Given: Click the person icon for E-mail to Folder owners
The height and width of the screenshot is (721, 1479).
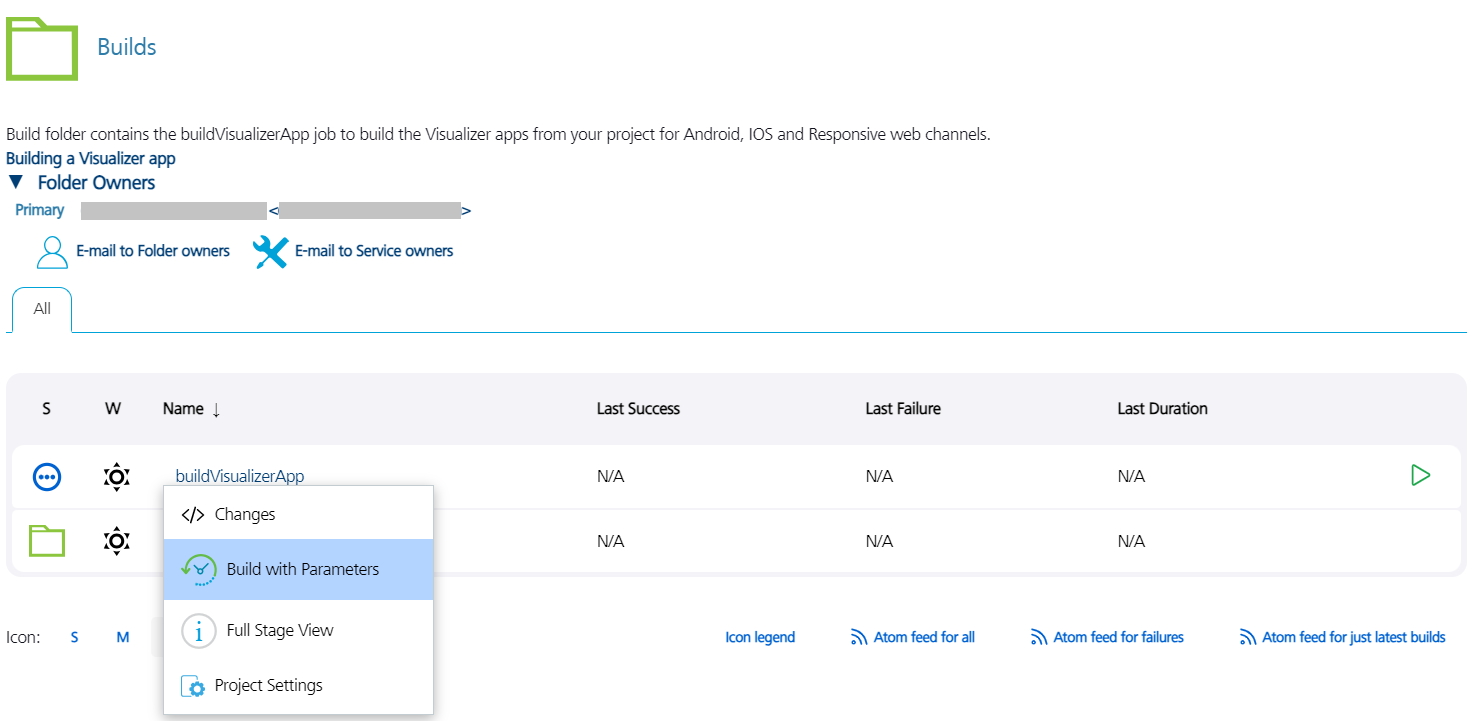Looking at the screenshot, I should click(x=52, y=251).
